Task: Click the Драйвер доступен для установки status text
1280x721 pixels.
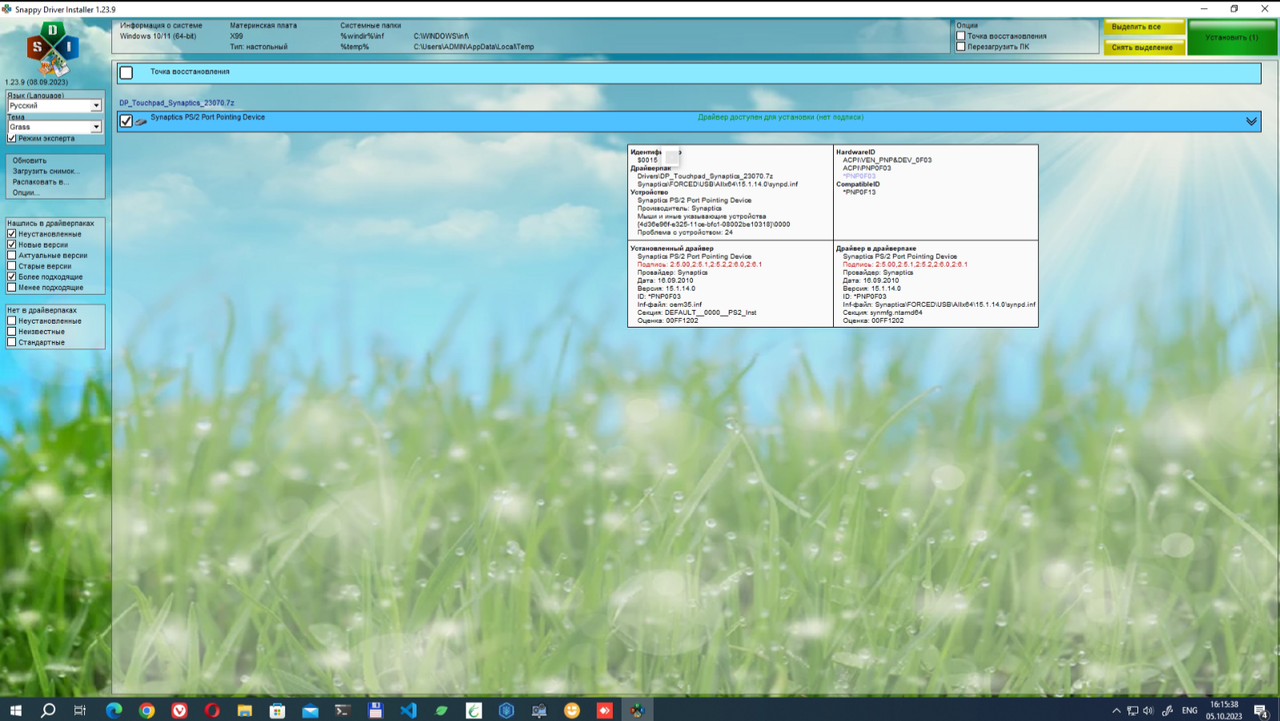Action: pos(780,117)
